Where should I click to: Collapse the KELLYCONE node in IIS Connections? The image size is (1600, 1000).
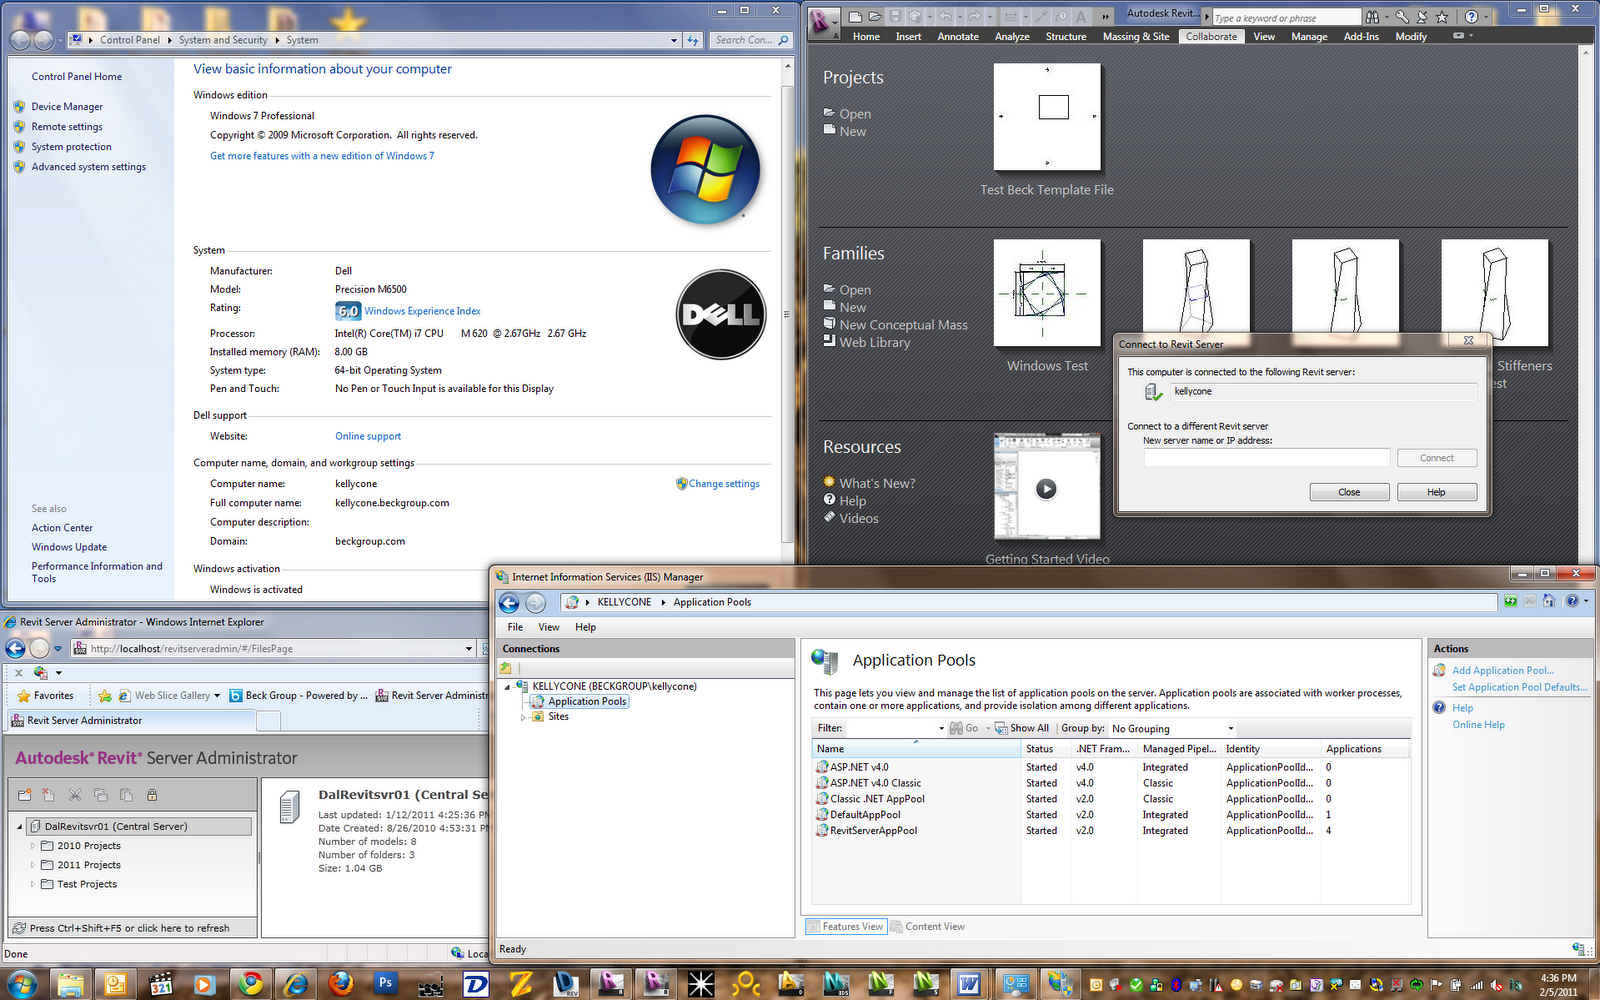pyautogui.click(x=508, y=687)
